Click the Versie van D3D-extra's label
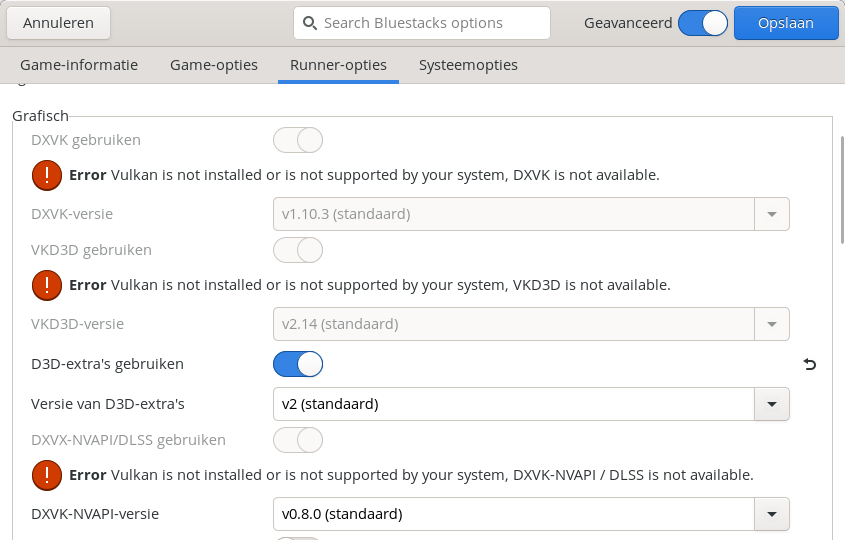The width and height of the screenshot is (845, 540). (x=108, y=404)
